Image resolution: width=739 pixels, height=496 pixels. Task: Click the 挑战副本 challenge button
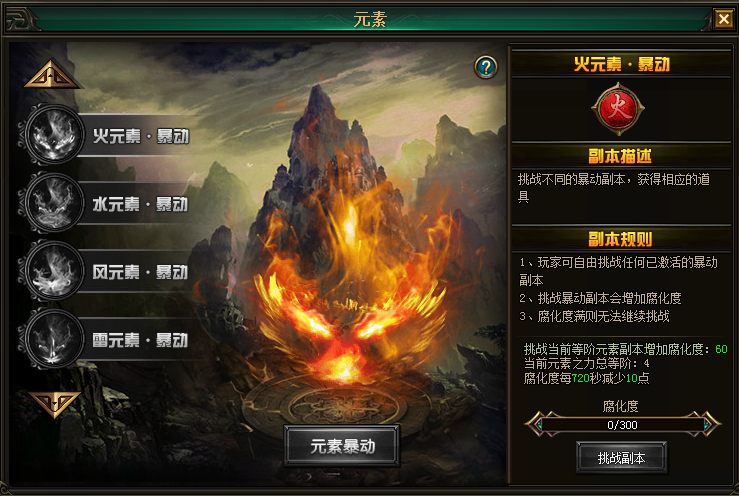point(621,458)
